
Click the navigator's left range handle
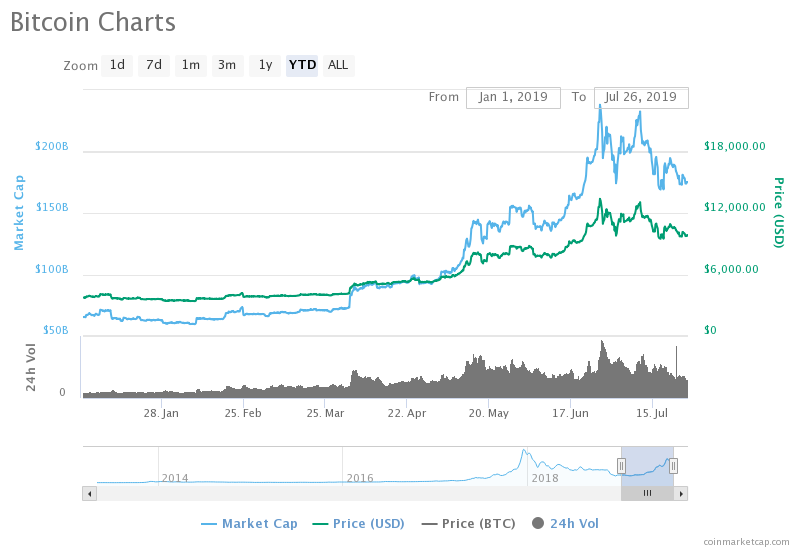coord(621,465)
